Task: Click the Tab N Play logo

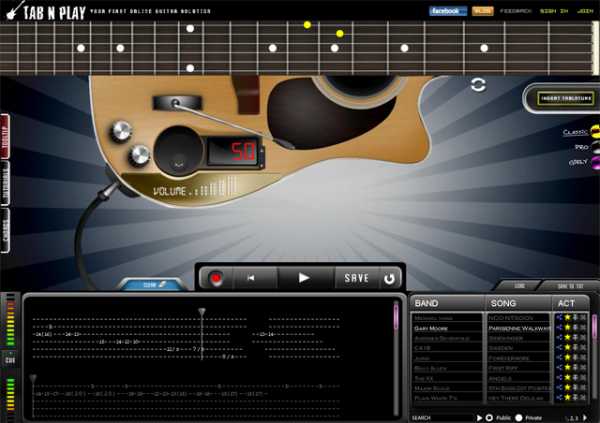Action: point(47,11)
